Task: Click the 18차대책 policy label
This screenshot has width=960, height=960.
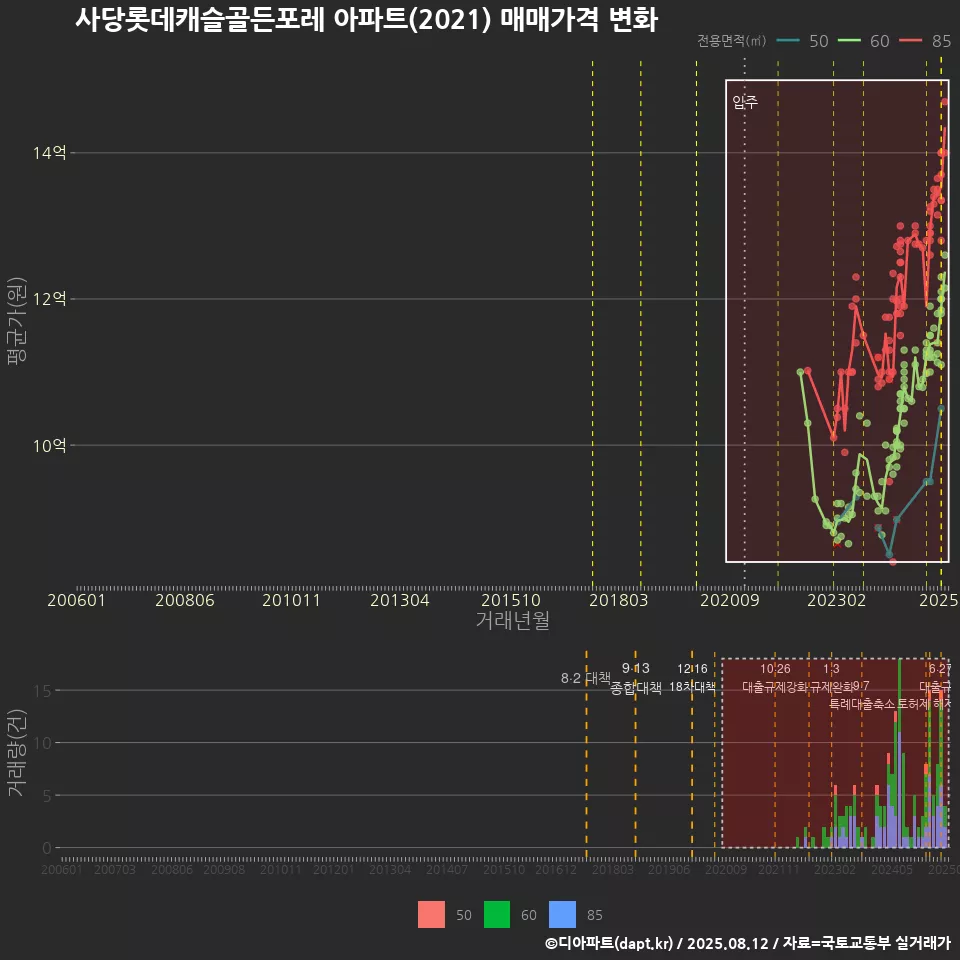Action: tap(692, 686)
